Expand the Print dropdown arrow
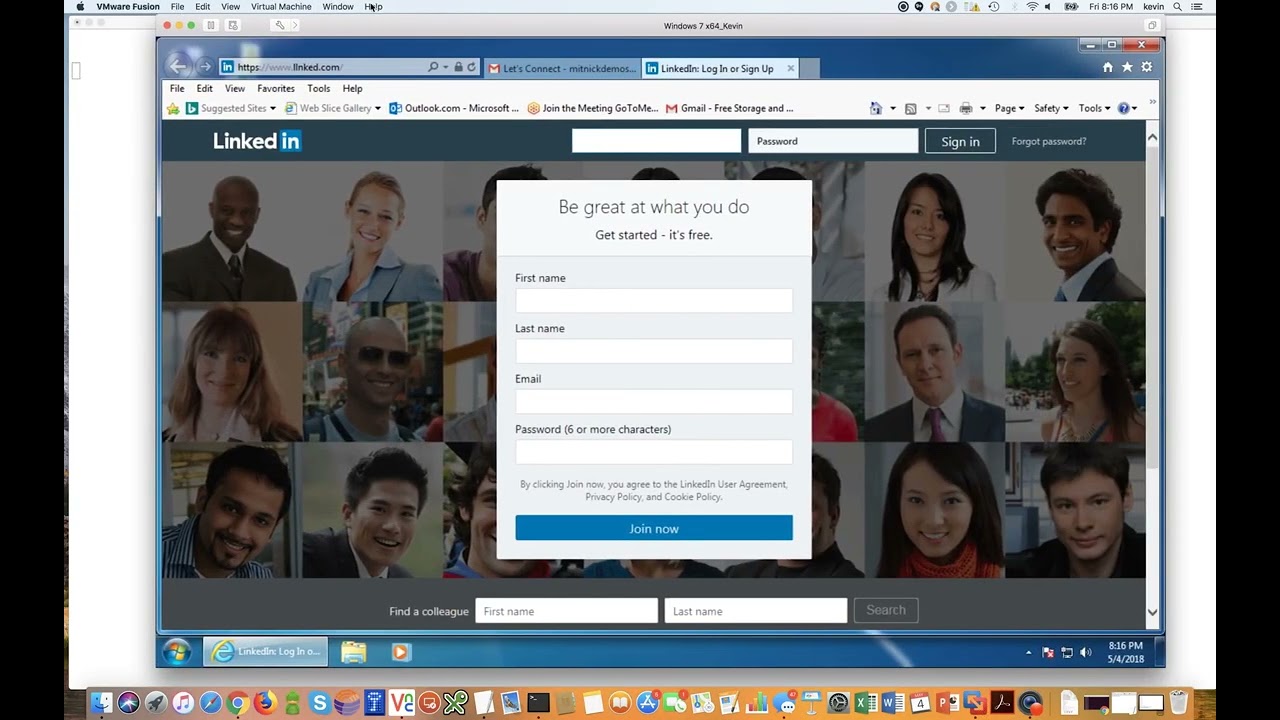The width and height of the screenshot is (1280, 720). click(x=982, y=108)
